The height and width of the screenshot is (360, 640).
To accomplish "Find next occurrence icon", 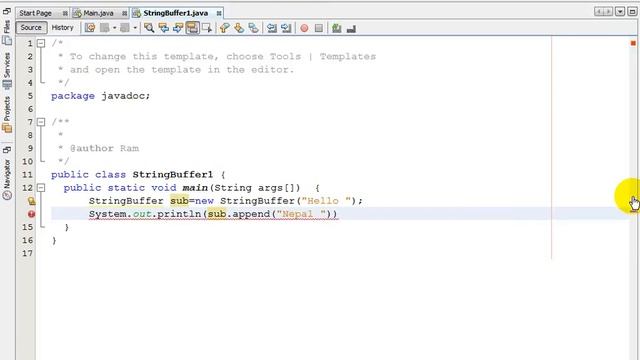I will pyautogui.click(x=178, y=28).
